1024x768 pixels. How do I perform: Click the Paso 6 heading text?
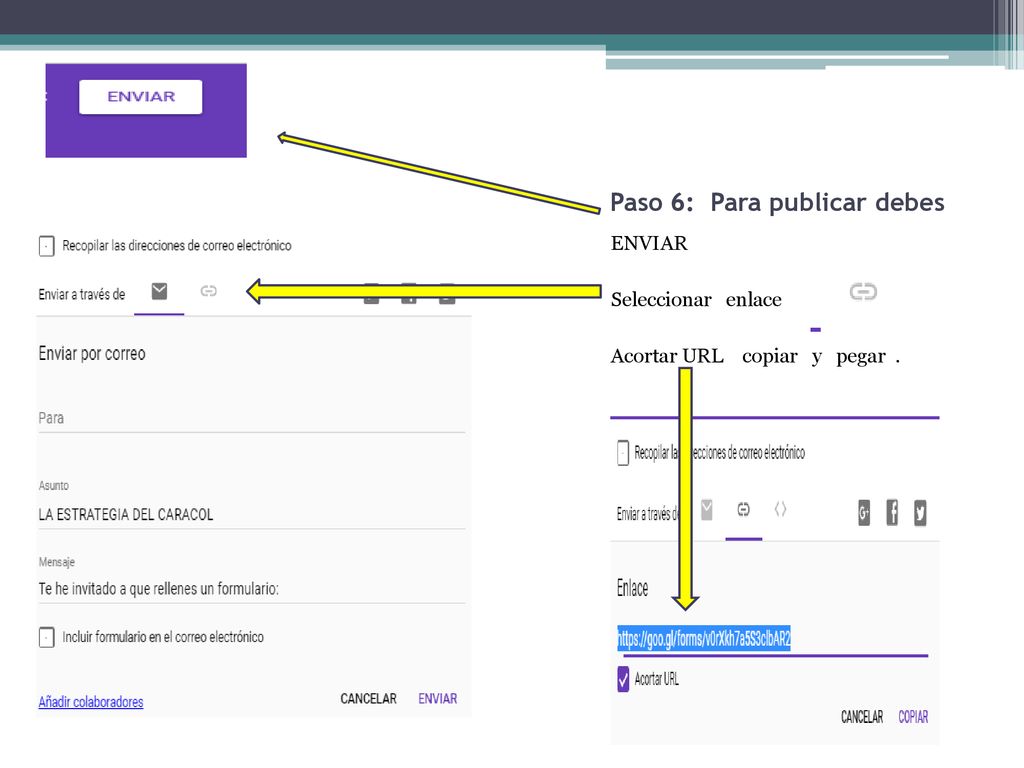click(777, 202)
